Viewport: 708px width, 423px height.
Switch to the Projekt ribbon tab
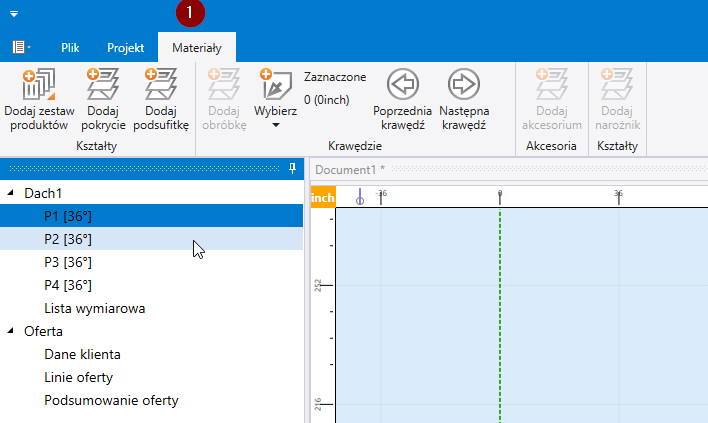click(x=126, y=47)
